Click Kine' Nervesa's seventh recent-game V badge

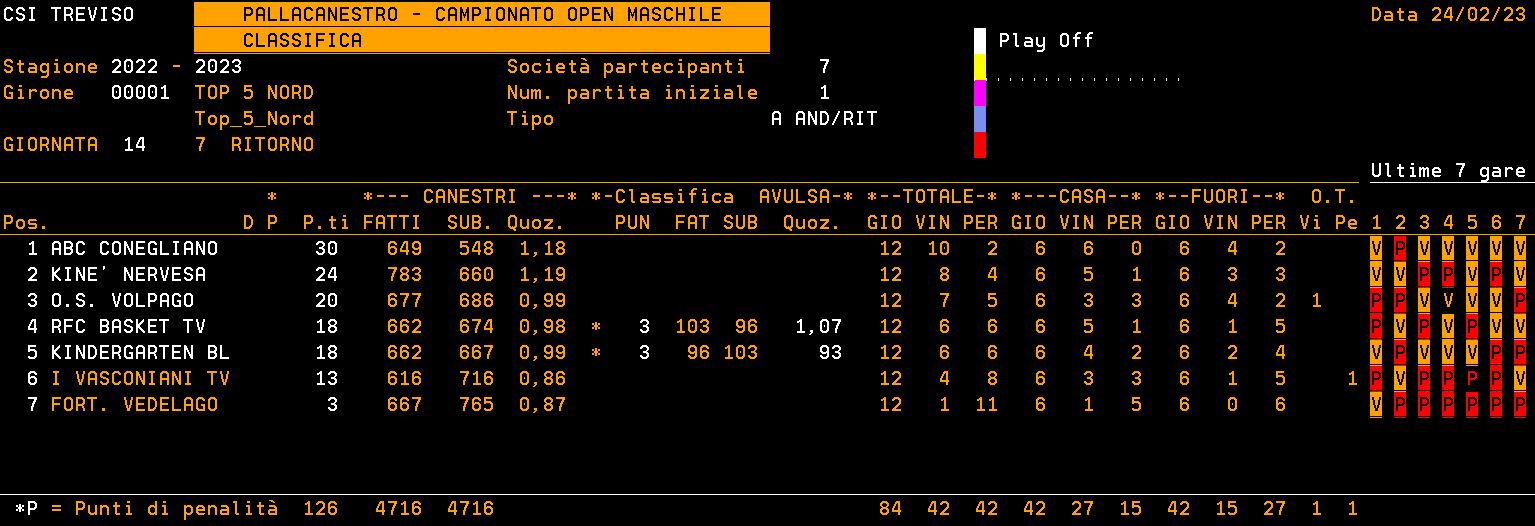tap(1520, 275)
